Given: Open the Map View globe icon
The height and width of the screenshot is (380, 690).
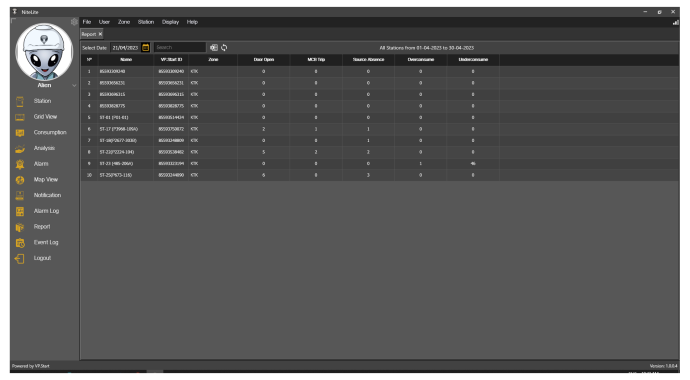Looking at the screenshot, I should [20, 180].
